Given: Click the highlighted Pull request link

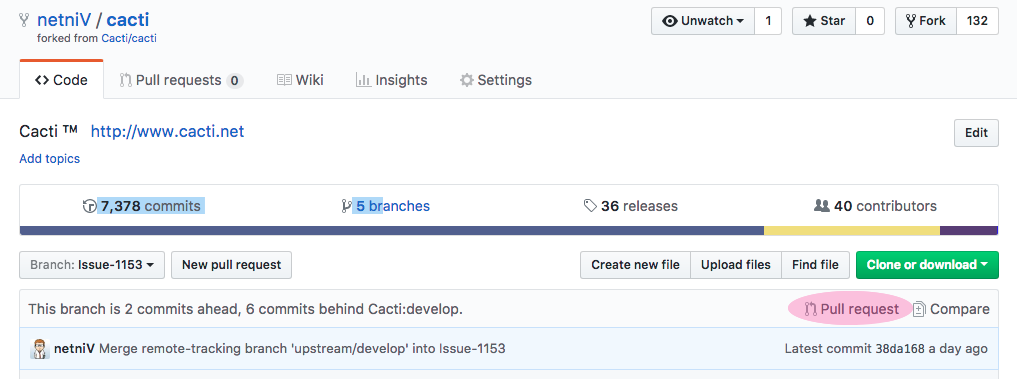Looking at the screenshot, I should coord(852,309).
